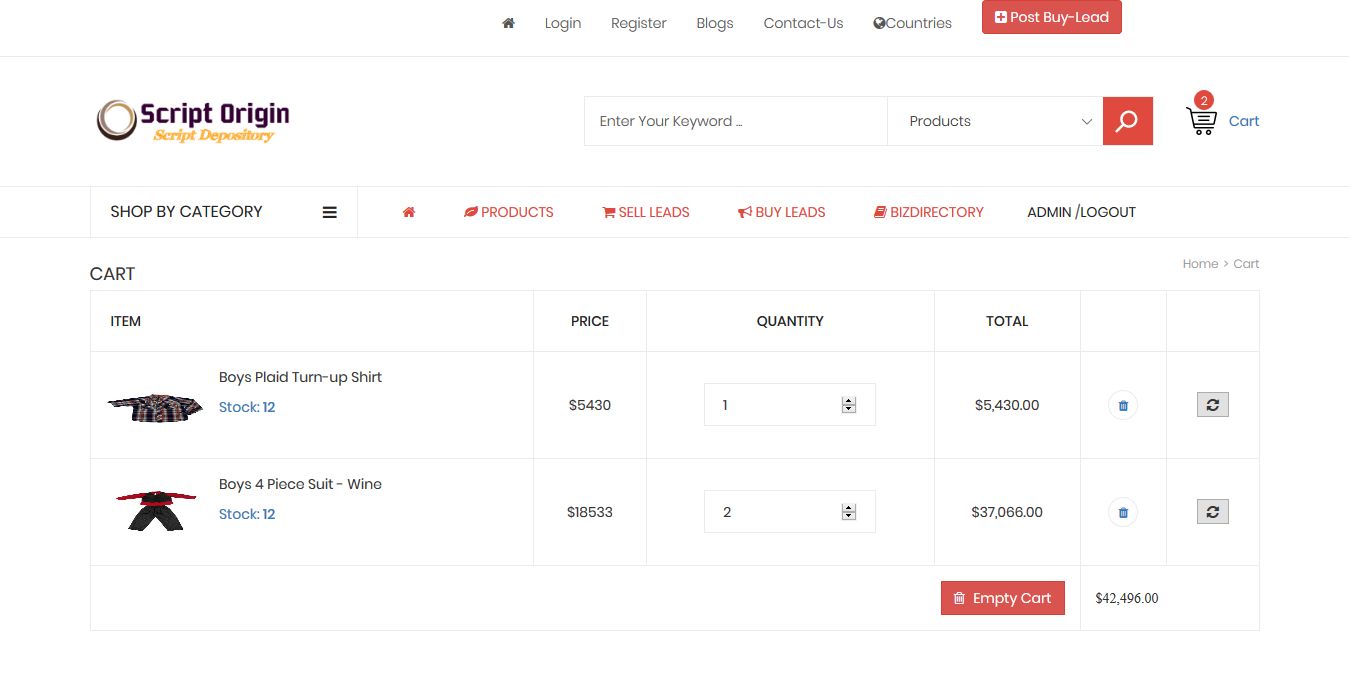1349x693 pixels.
Task: Refresh the Boys 4 Piece Suit row
Action: [x=1212, y=512]
